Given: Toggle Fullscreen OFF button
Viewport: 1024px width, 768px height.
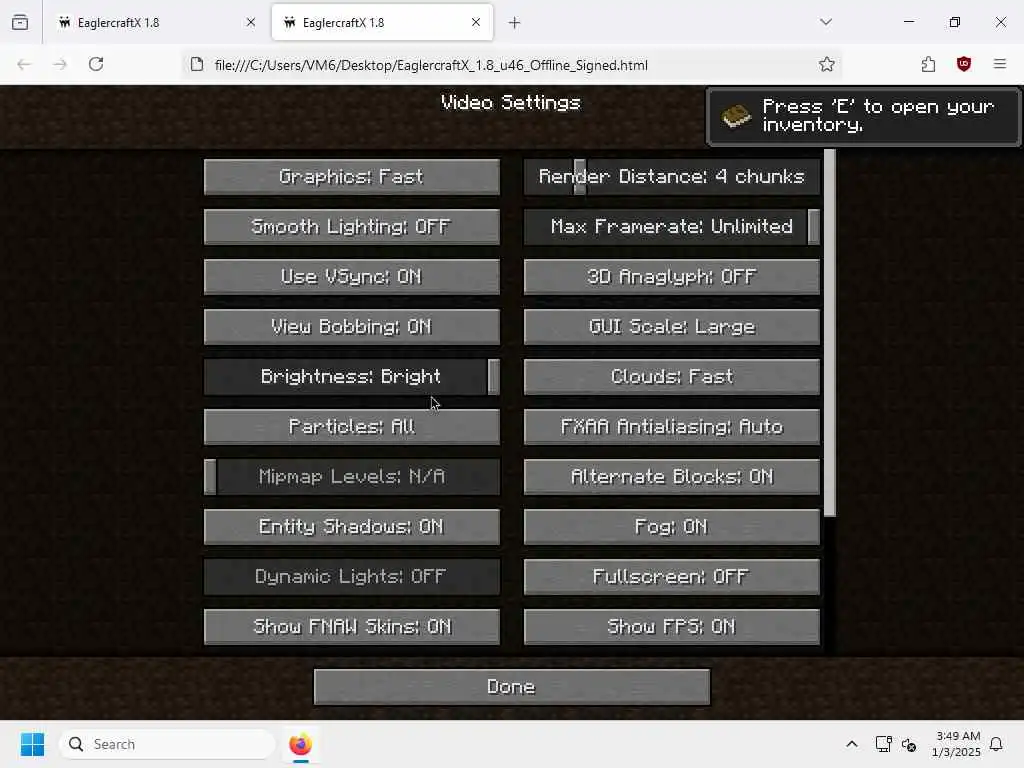Looking at the screenshot, I should (671, 577).
